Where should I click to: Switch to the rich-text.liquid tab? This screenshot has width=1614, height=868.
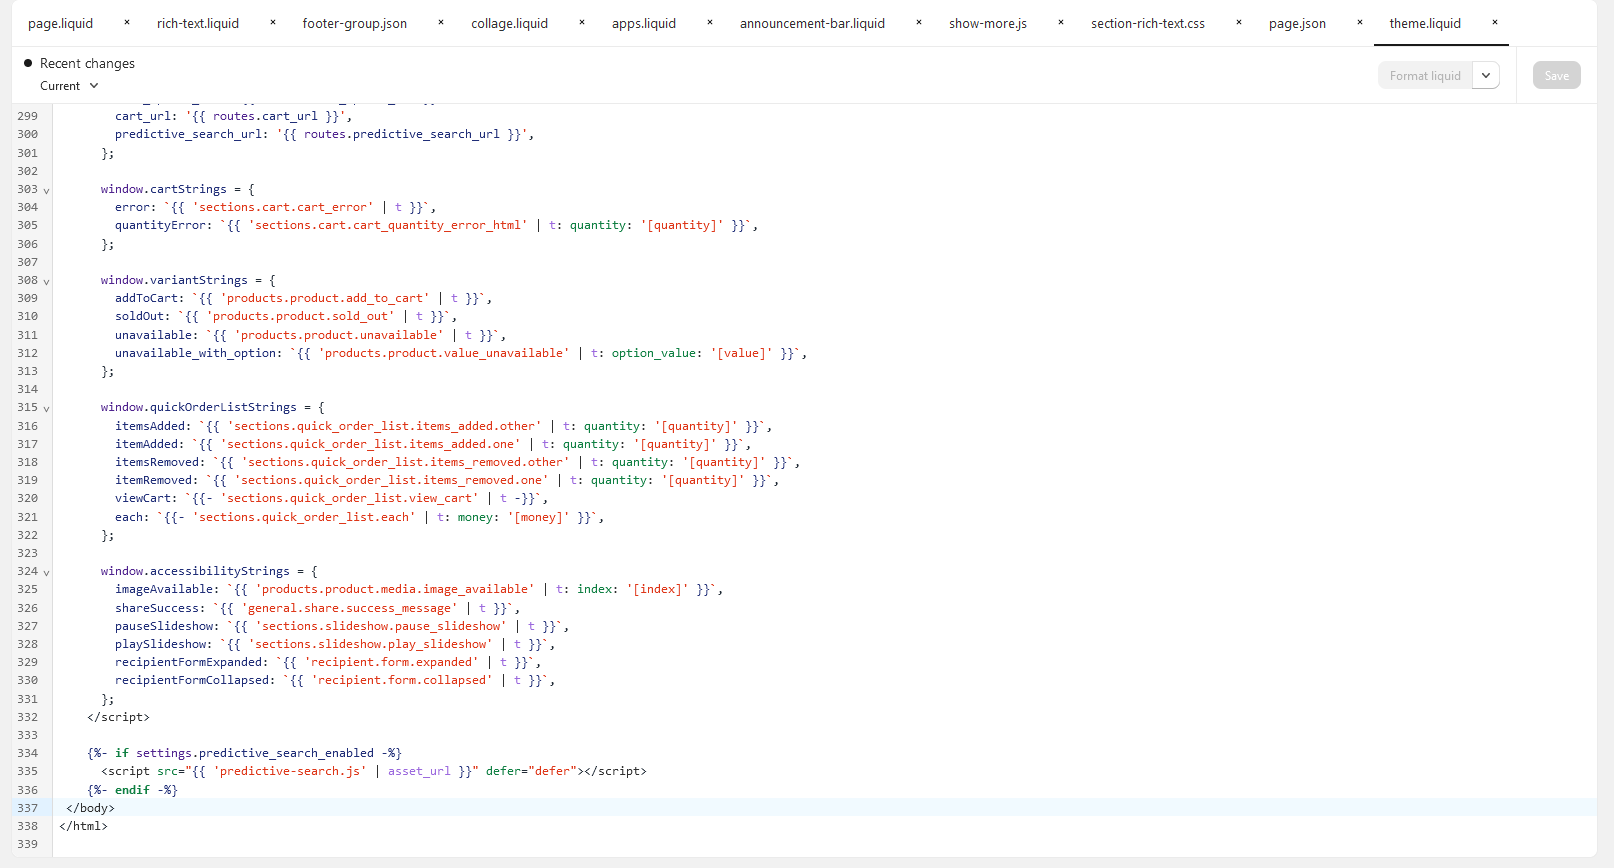tap(198, 23)
